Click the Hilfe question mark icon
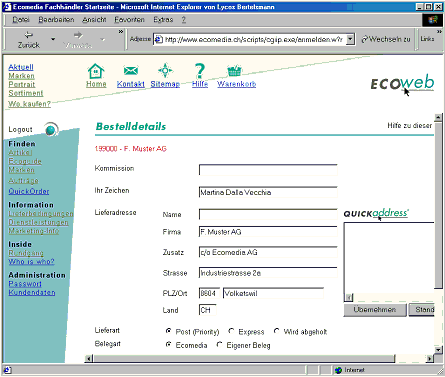 click(200, 71)
